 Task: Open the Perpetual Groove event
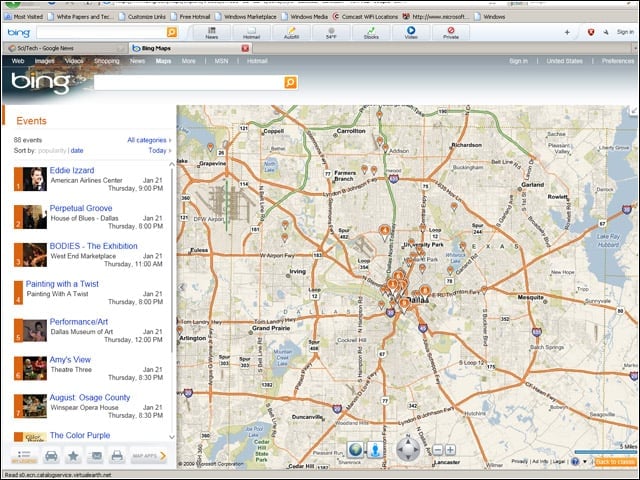point(81,208)
